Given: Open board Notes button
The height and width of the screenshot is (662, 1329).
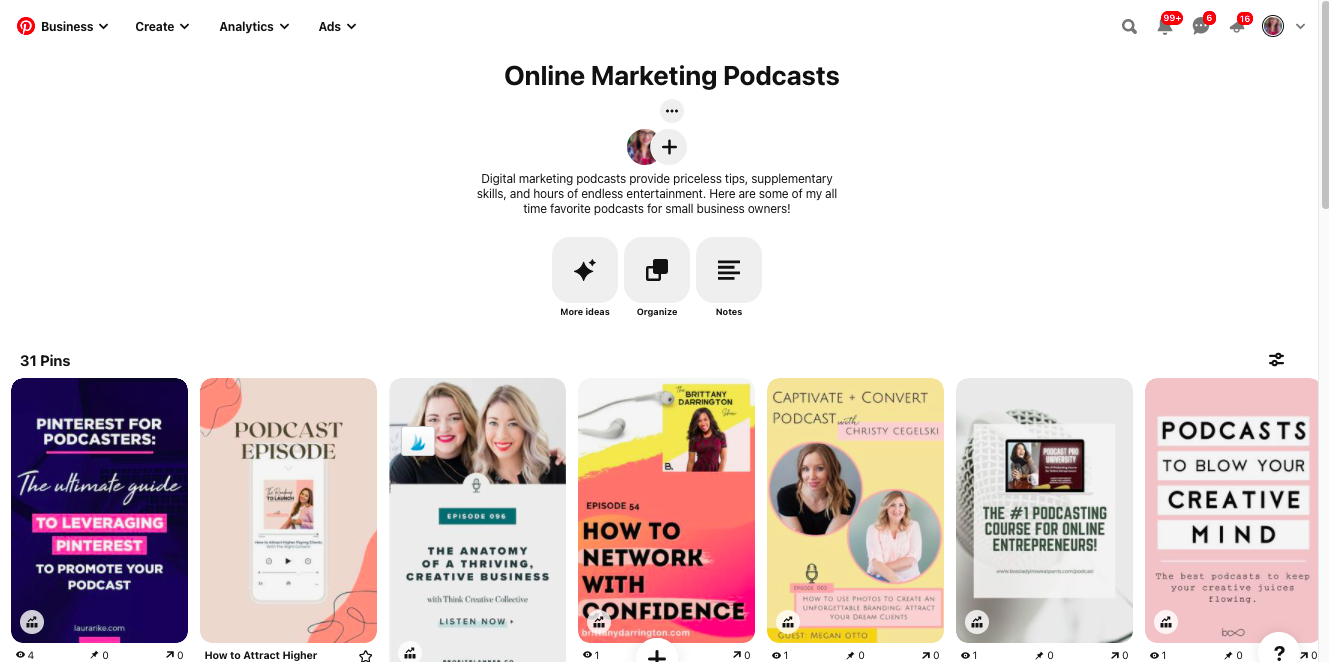Looking at the screenshot, I should [729, 270].
